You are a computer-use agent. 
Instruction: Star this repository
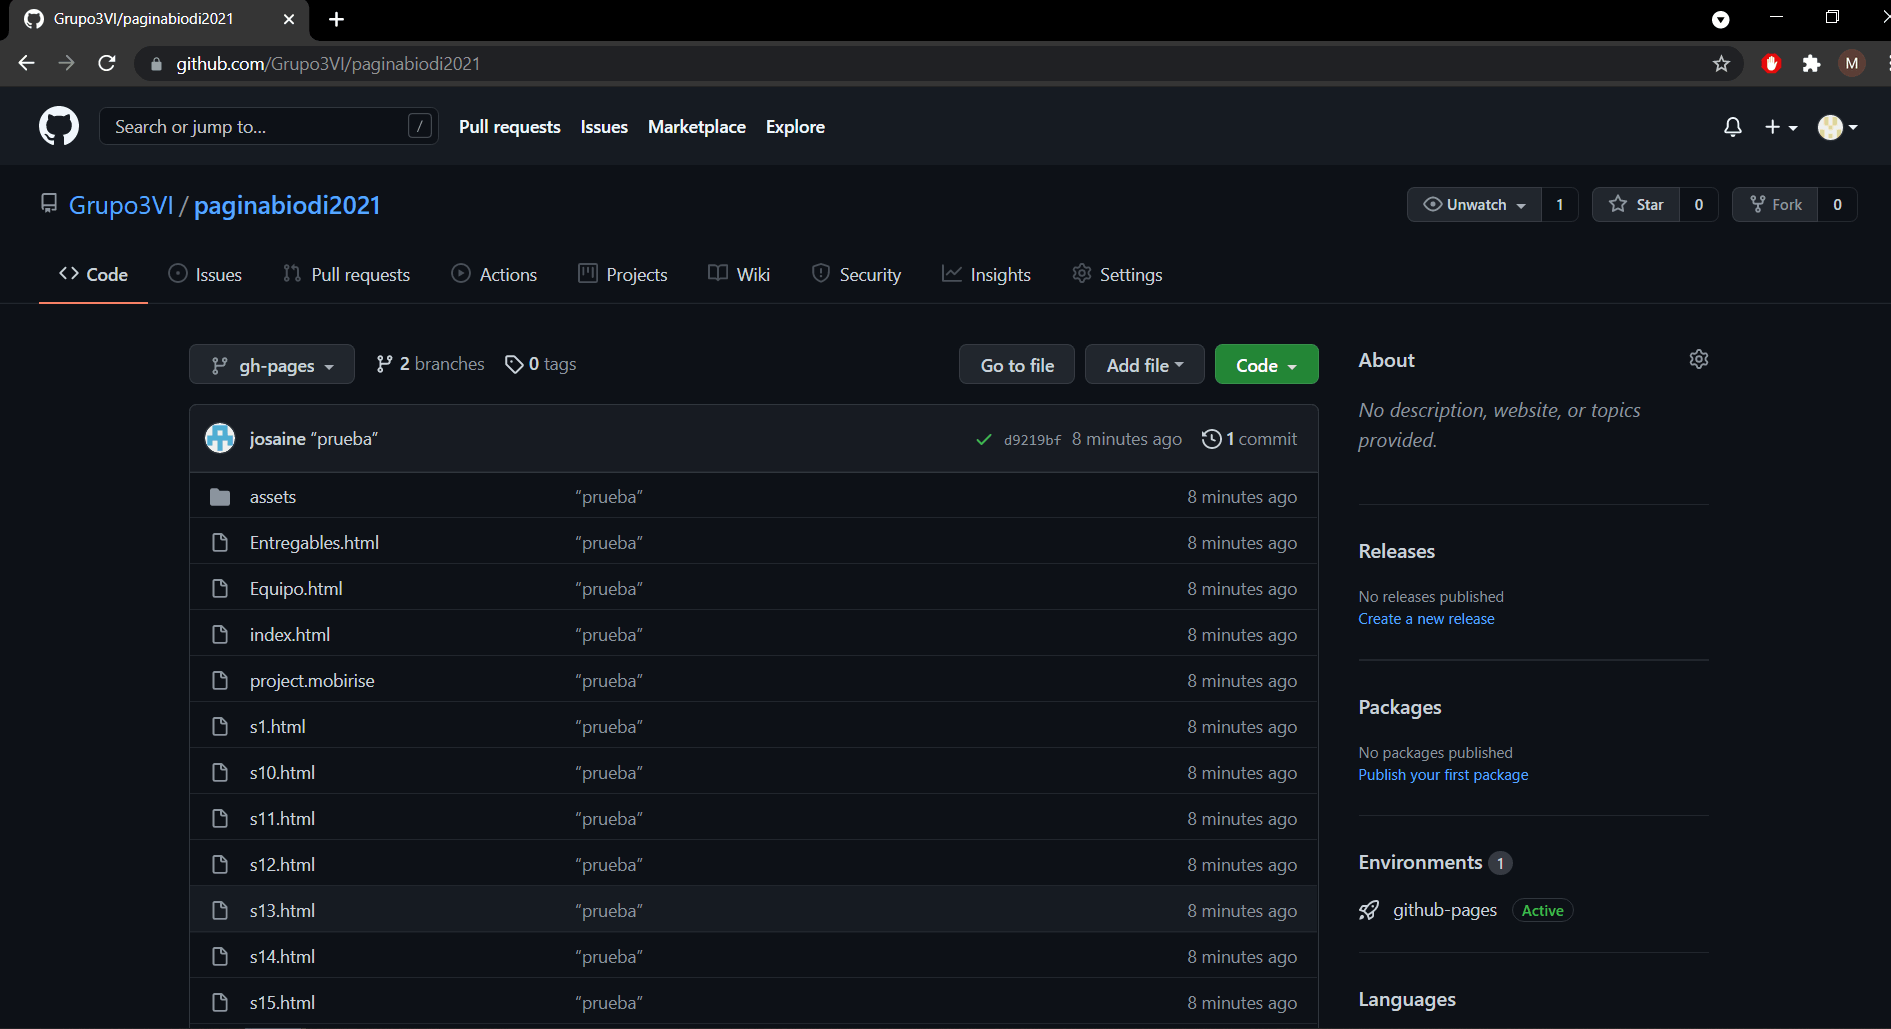click(1636, 204)
